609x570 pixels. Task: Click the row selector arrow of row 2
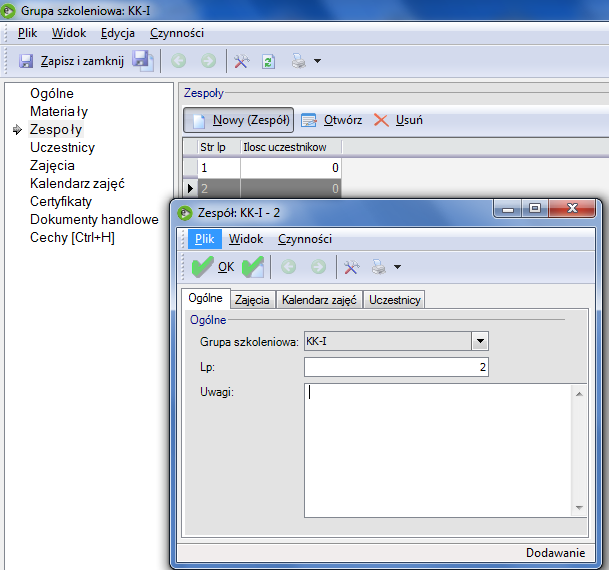coord(190,189)
